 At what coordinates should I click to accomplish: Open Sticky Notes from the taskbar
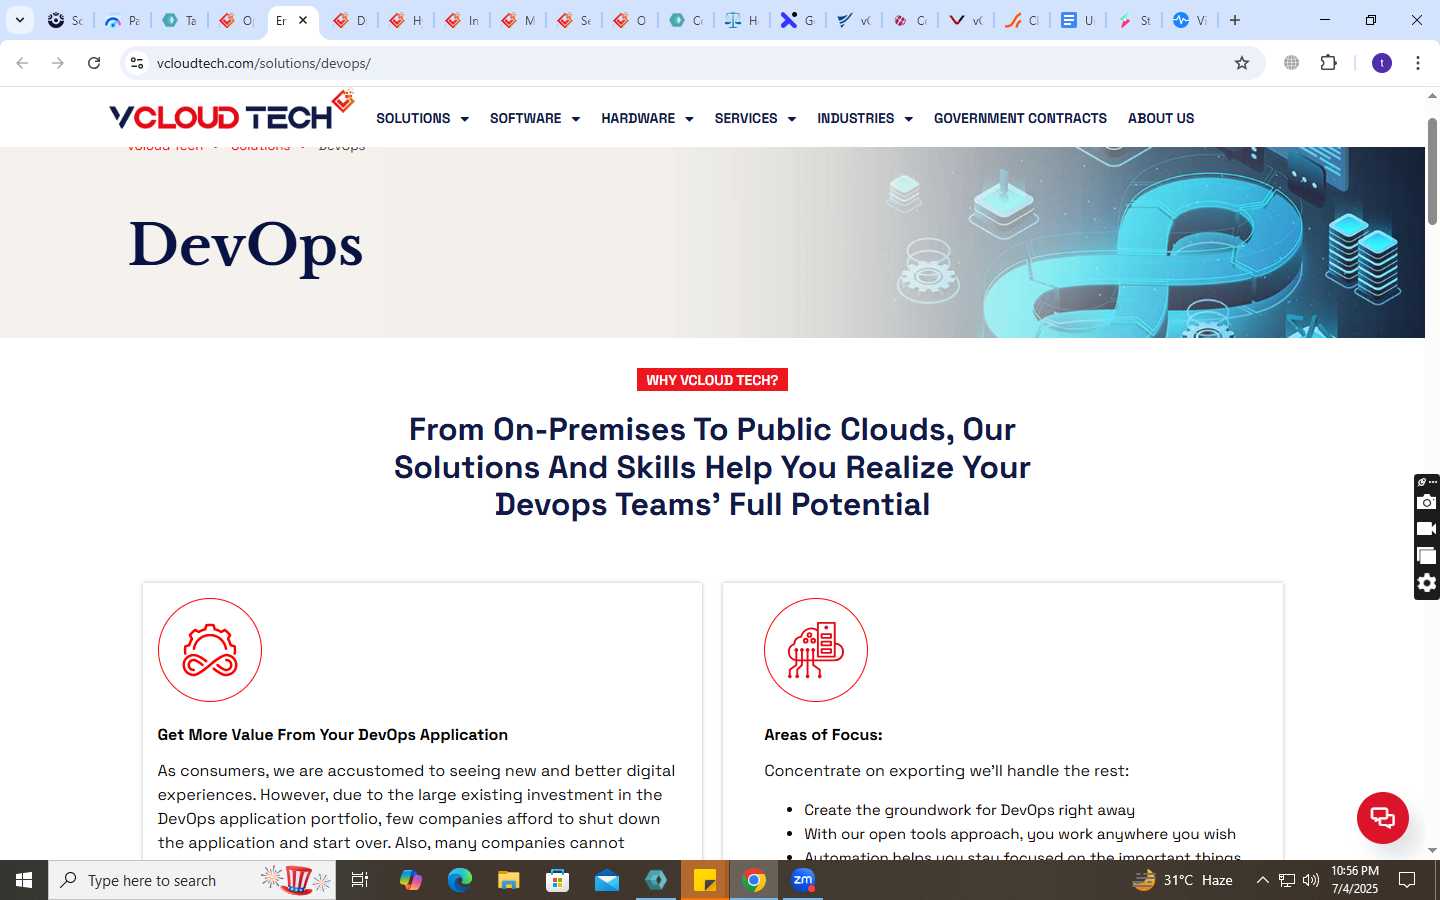click(x=705, y=880)
